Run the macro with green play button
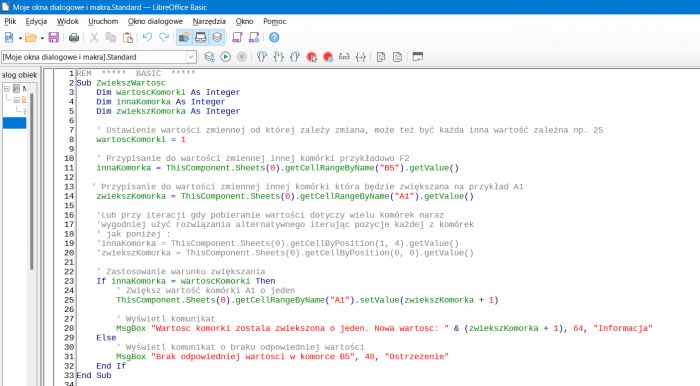Screen dimensions: 700x386 tap(225, 57)
